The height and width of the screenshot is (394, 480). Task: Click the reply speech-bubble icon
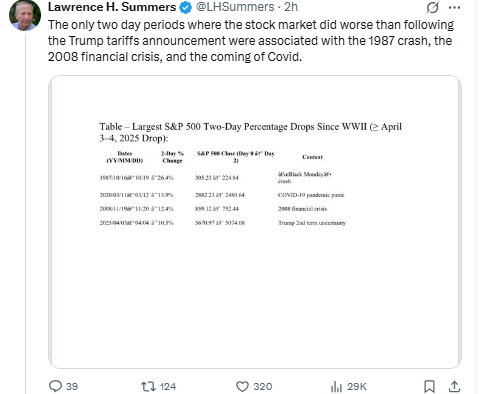pyautogui.click(x=55, y=386)
